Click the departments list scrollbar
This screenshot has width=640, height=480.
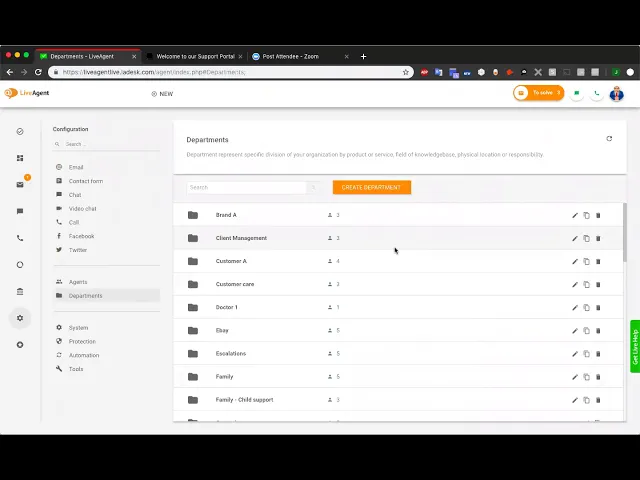(x=624, y=233)
